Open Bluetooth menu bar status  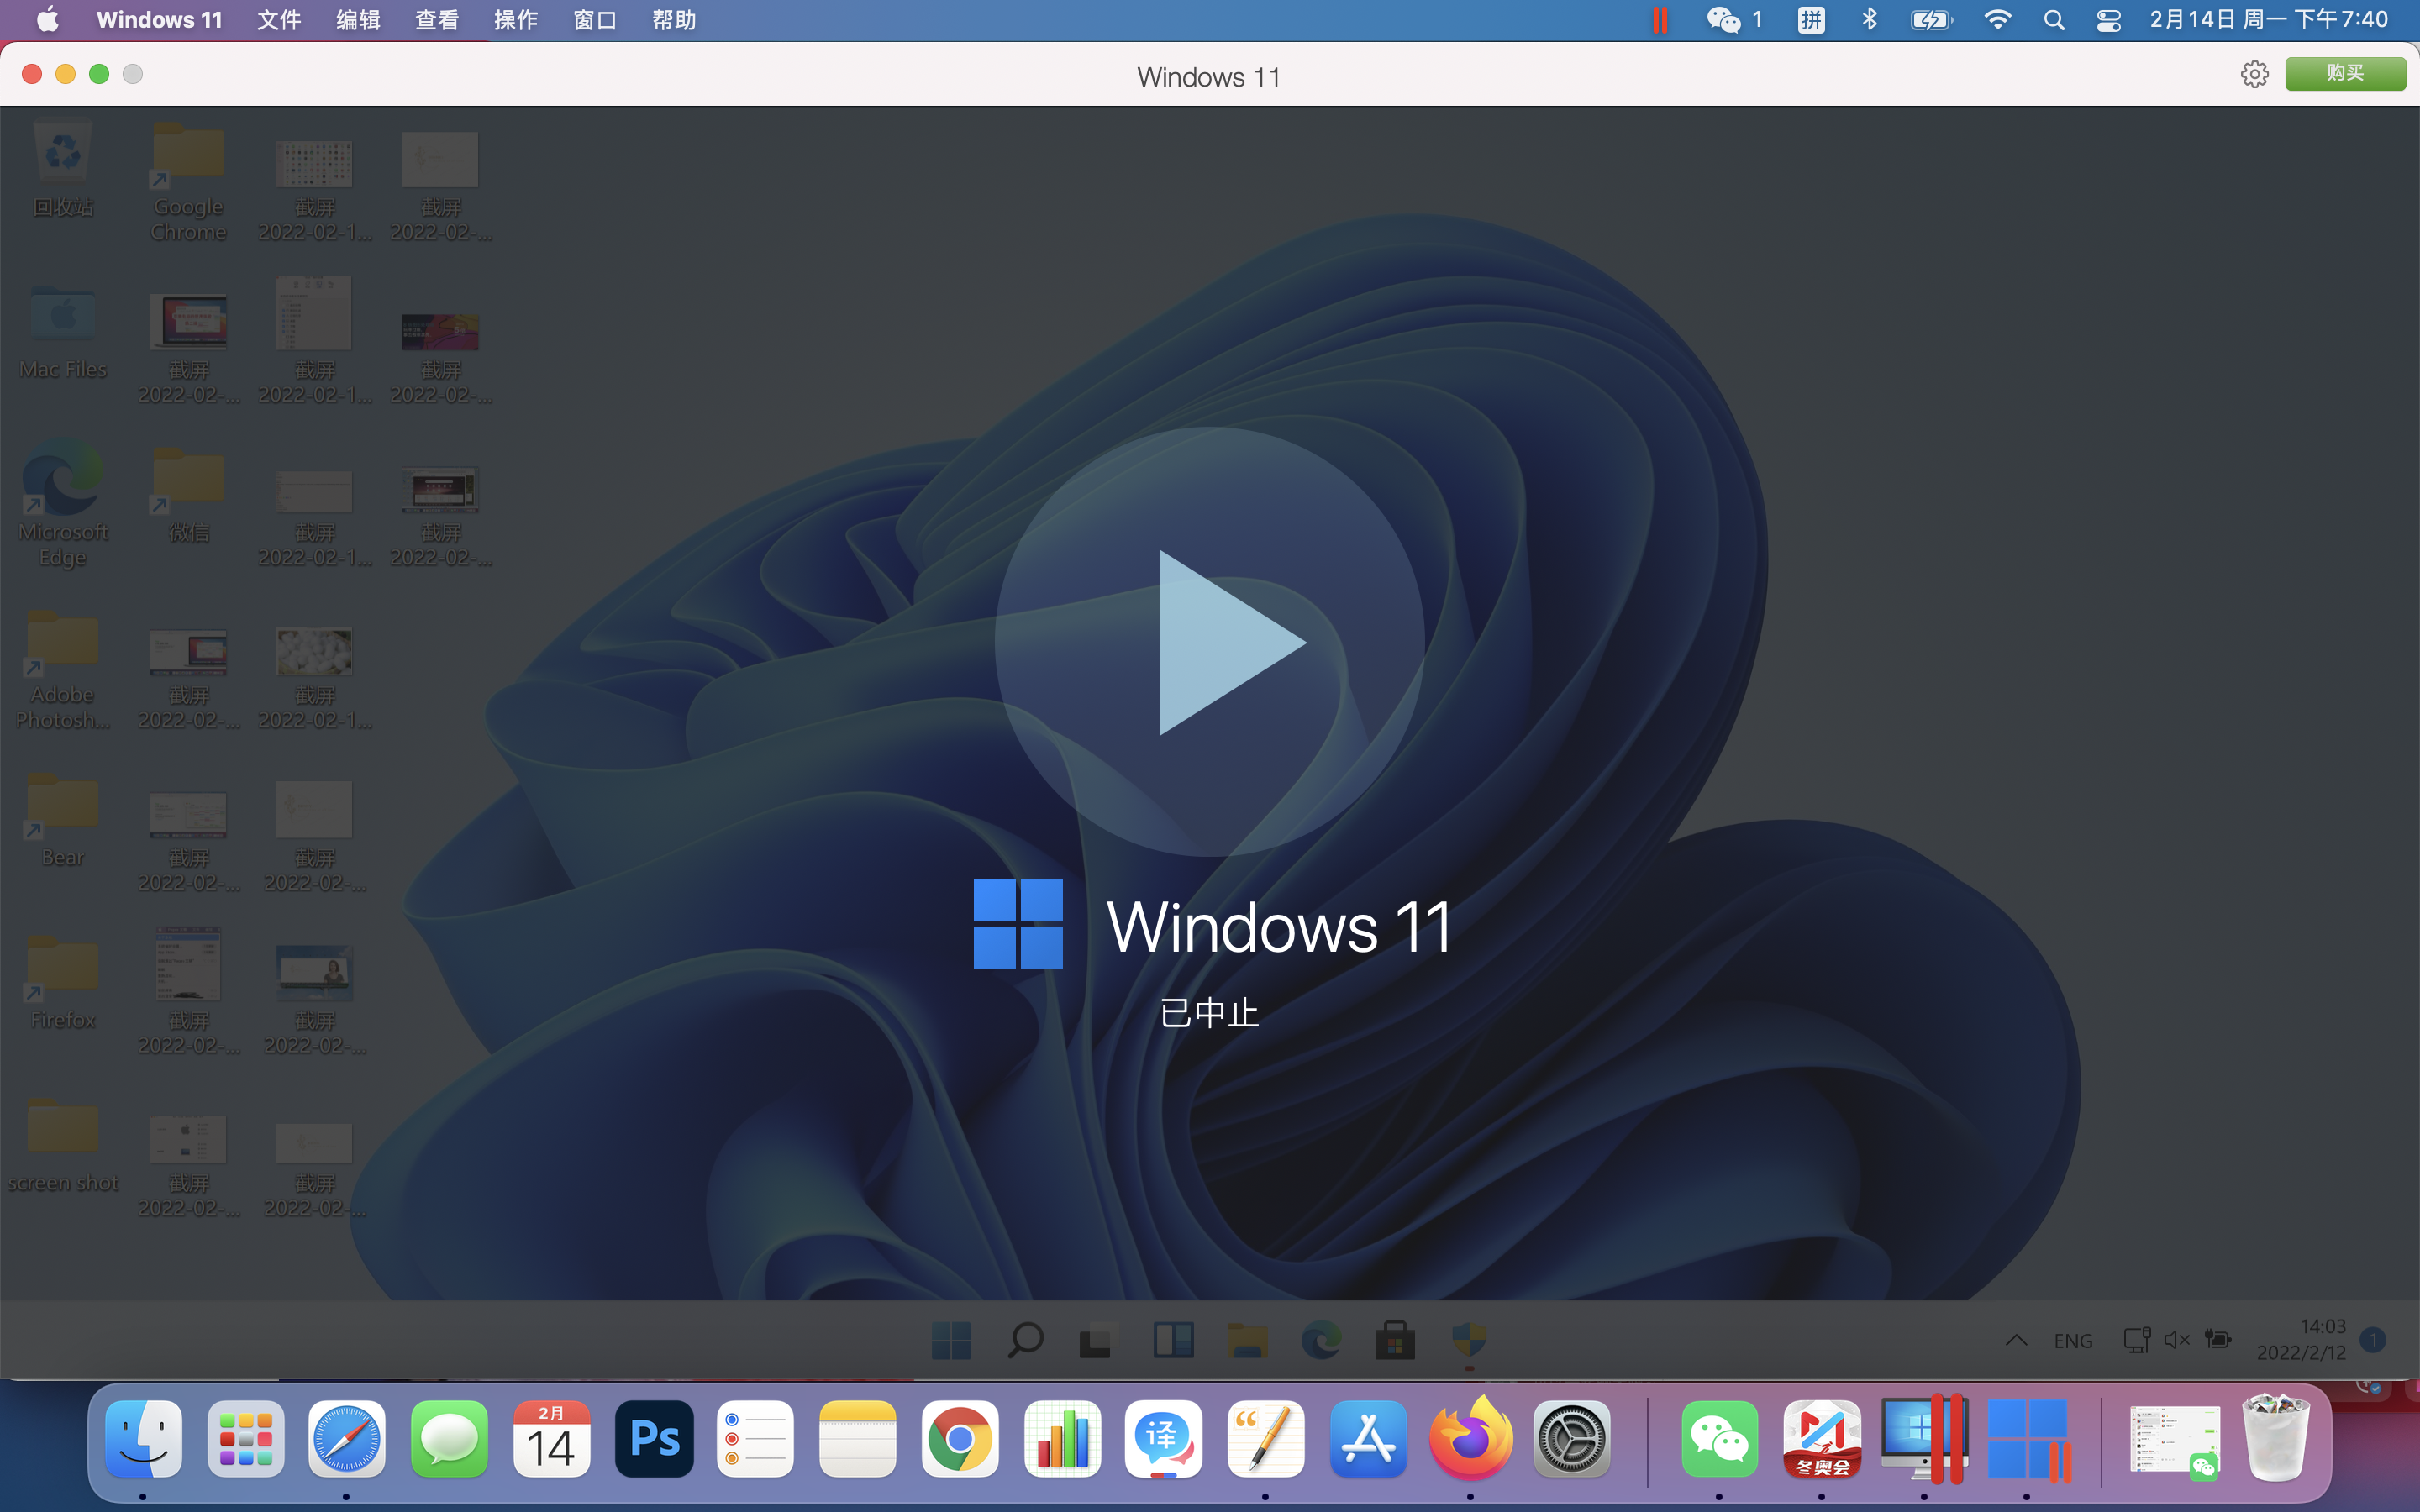point(1869,20)
